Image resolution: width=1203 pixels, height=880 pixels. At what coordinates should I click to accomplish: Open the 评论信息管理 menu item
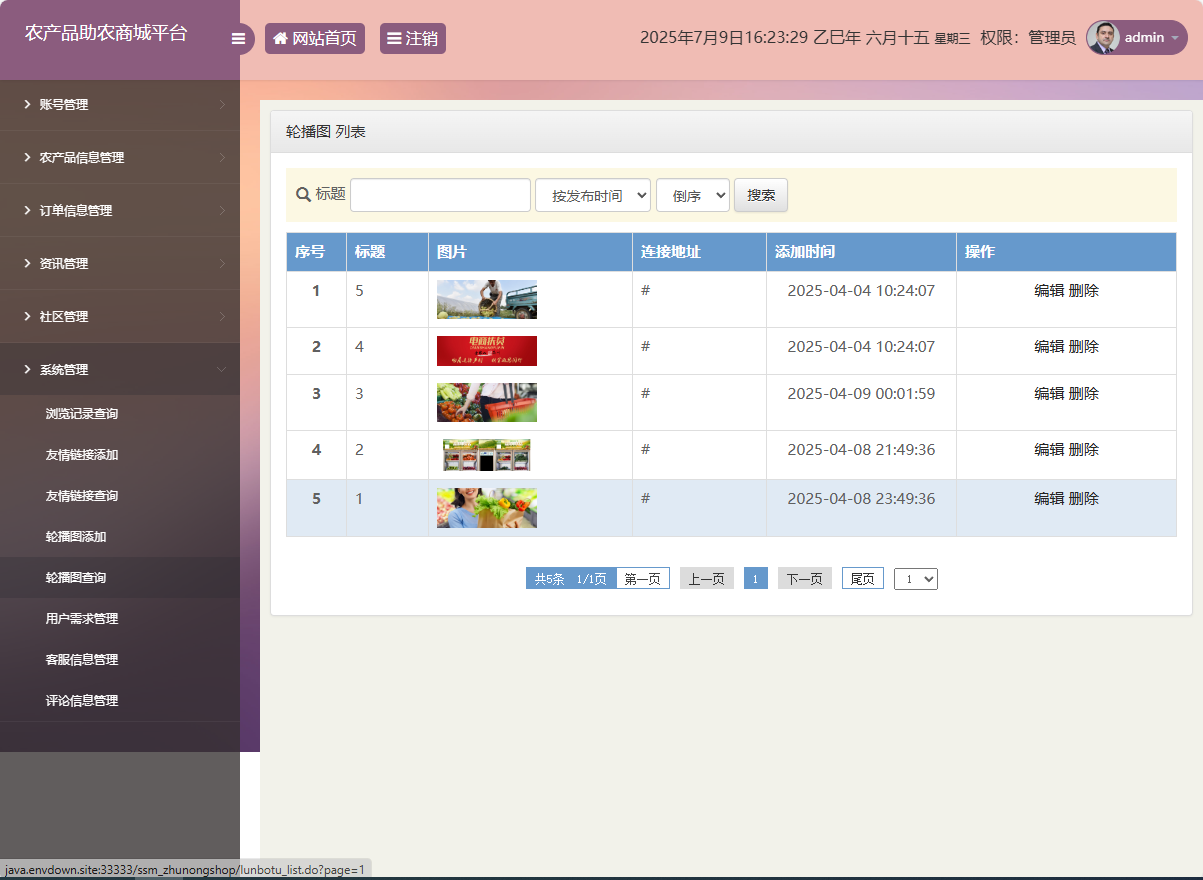82,700
